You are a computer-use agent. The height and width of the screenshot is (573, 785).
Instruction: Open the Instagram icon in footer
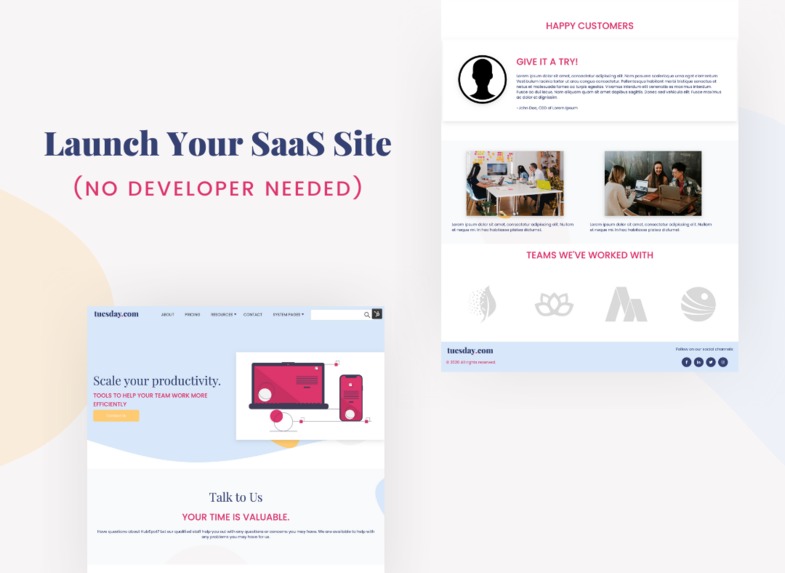coord(723,362)
